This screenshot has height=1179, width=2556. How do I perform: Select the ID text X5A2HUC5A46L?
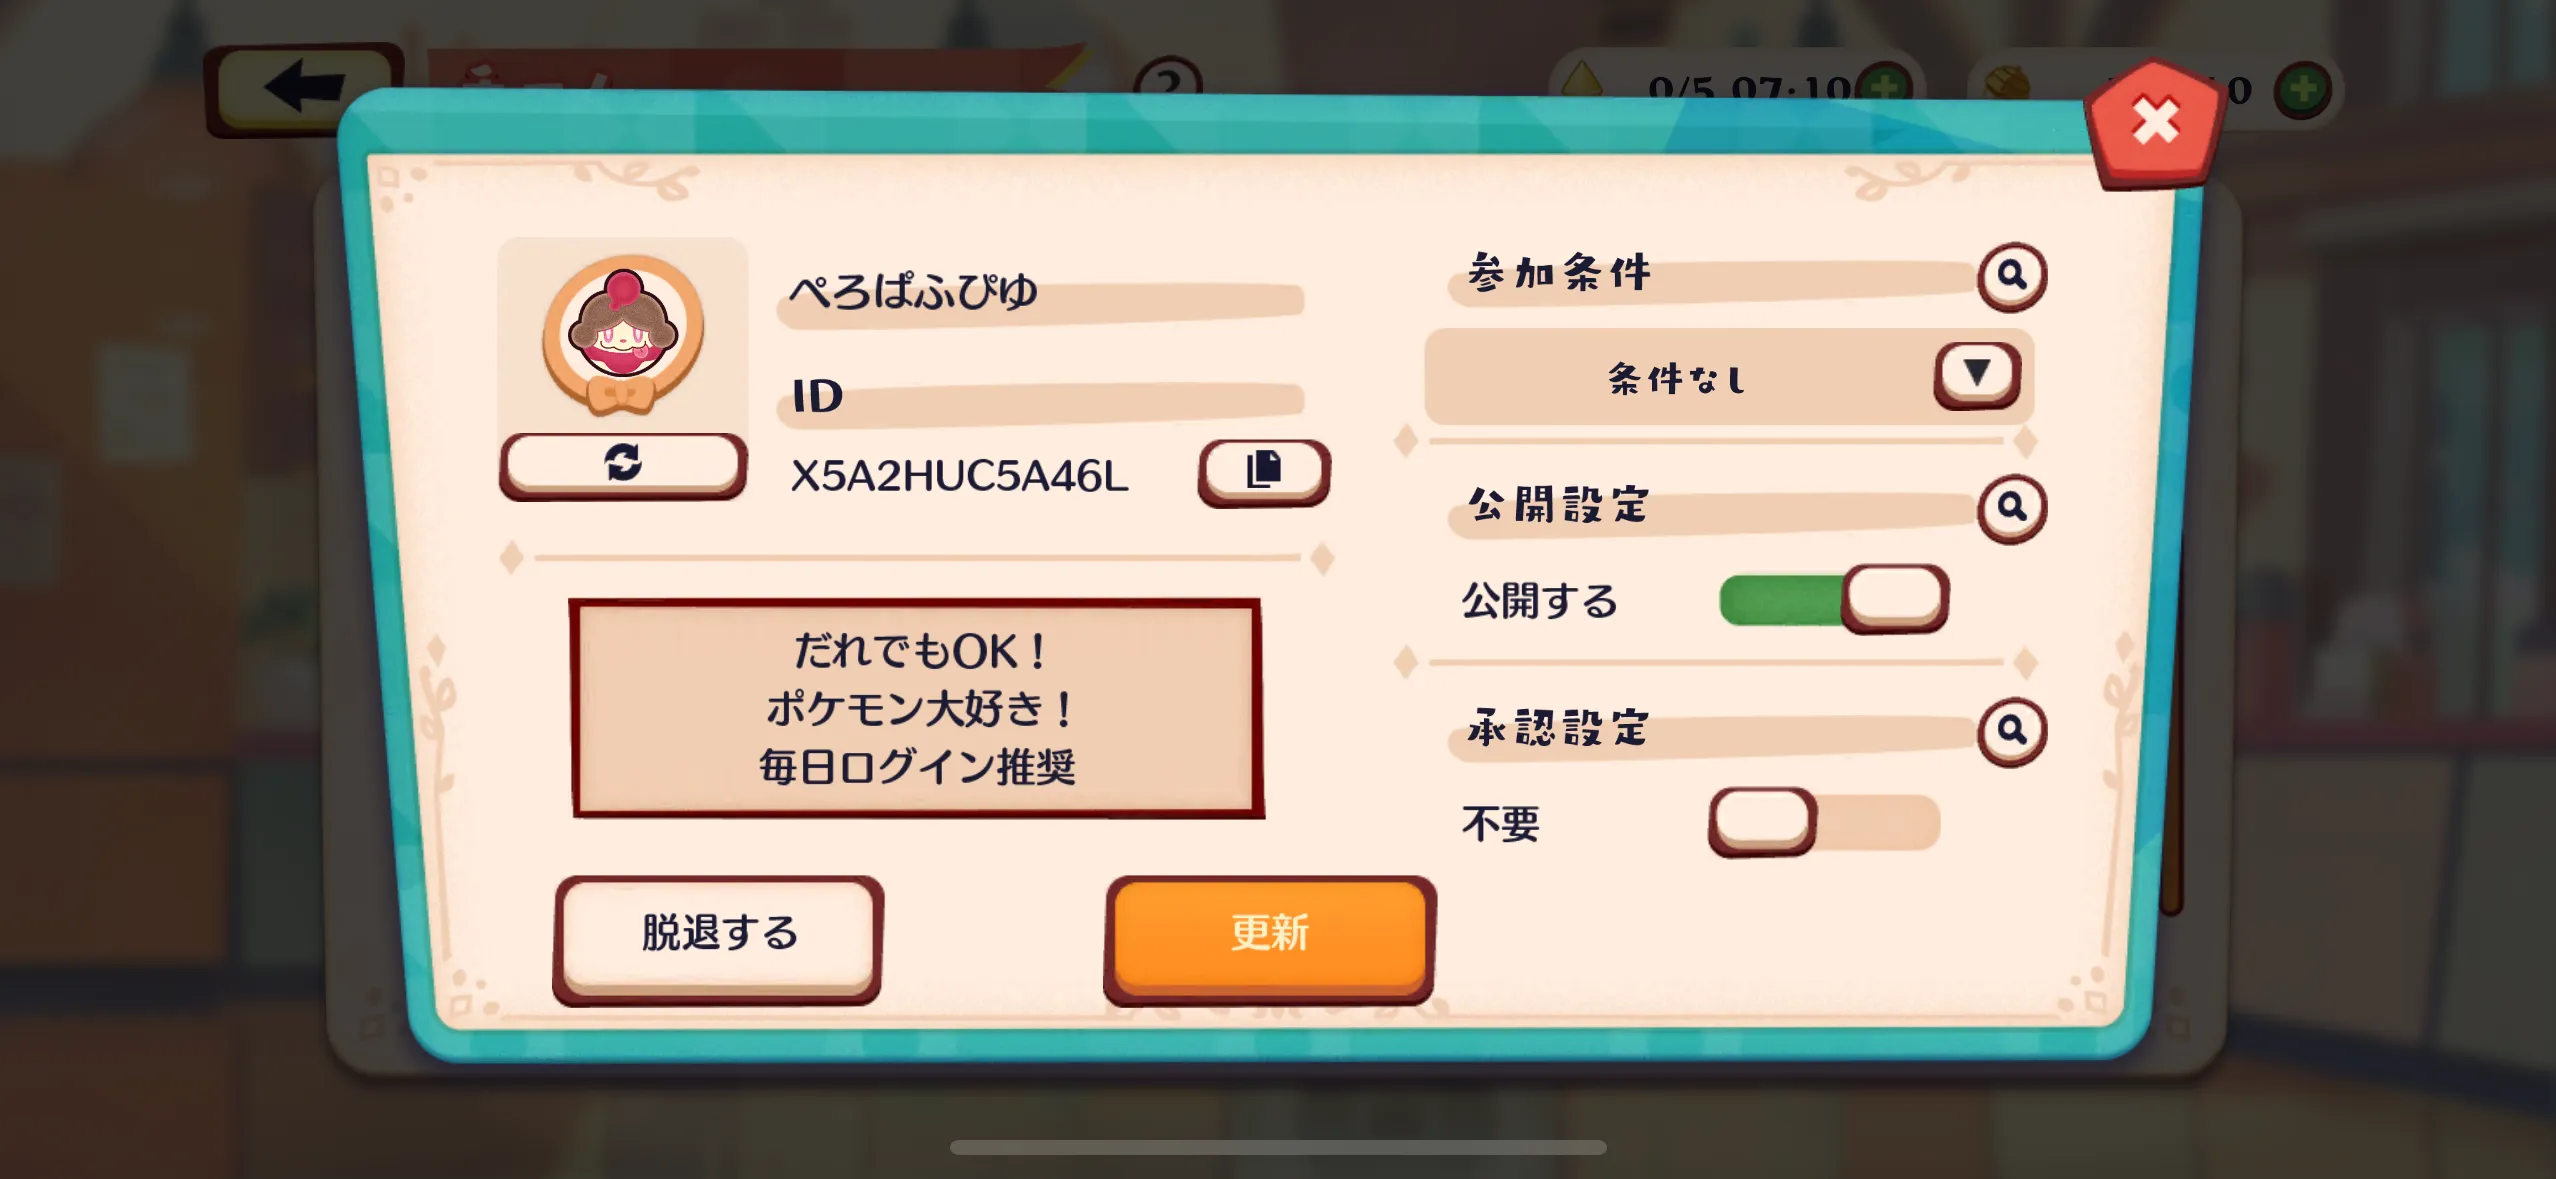[x=959, y=476]
